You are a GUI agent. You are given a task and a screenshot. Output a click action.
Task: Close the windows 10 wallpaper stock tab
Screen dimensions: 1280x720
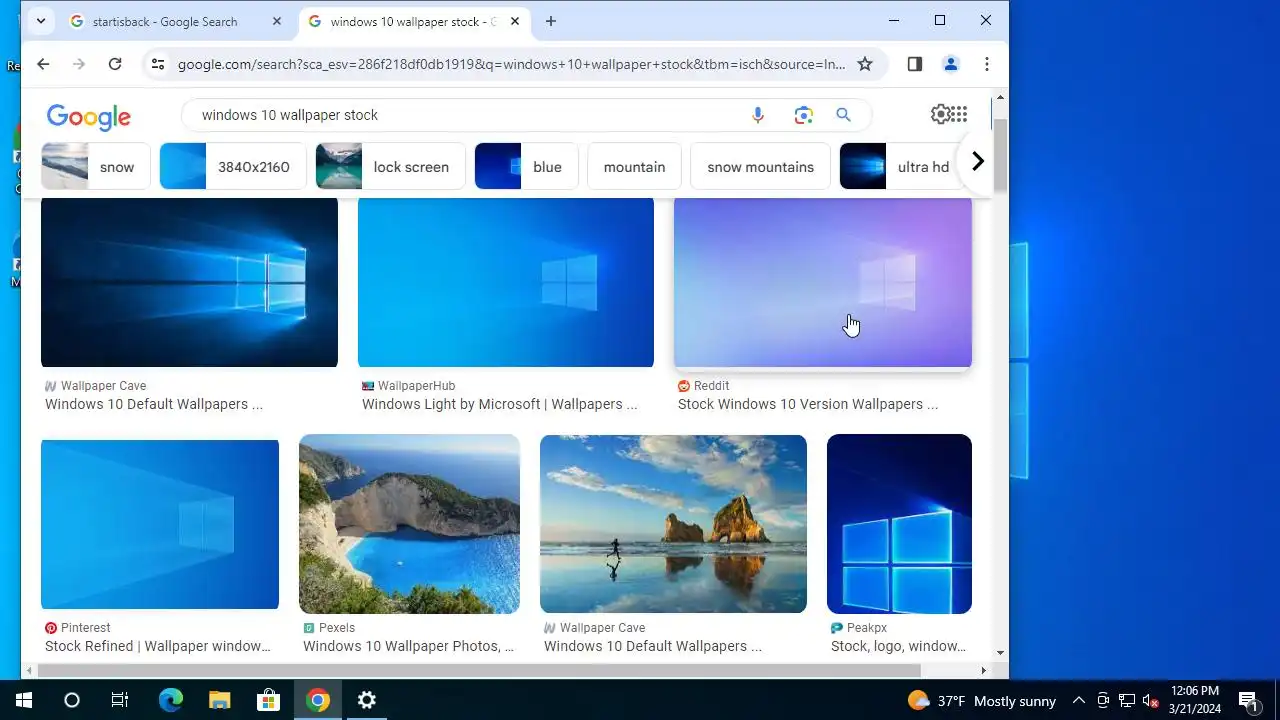pyautogui.click(x=515, y=21)
